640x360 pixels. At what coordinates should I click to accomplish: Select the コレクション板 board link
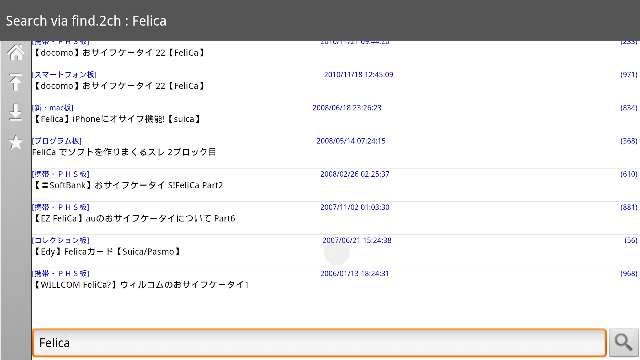point(60,240)
